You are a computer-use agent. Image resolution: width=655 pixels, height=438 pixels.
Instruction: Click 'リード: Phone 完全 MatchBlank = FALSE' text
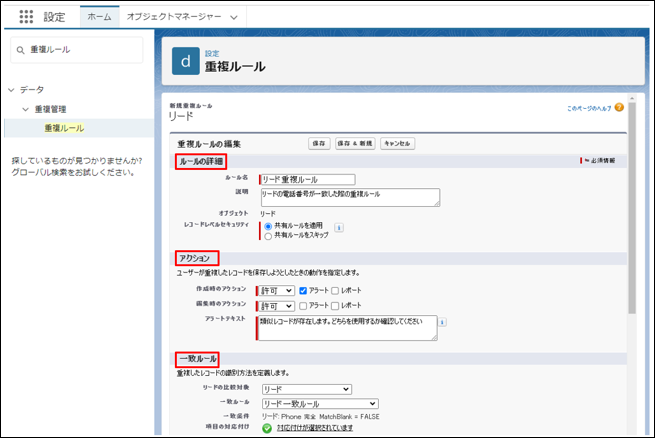coord(321,417)
